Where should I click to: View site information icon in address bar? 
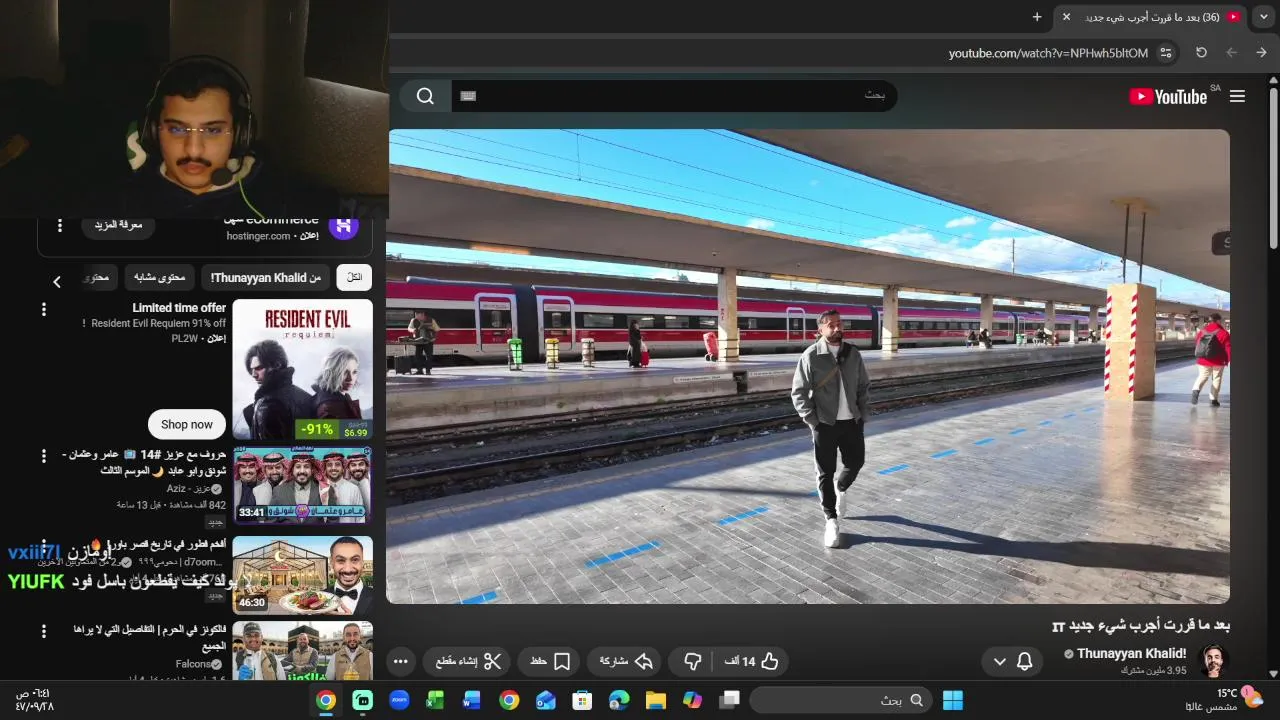click(x=1166, y=53)
